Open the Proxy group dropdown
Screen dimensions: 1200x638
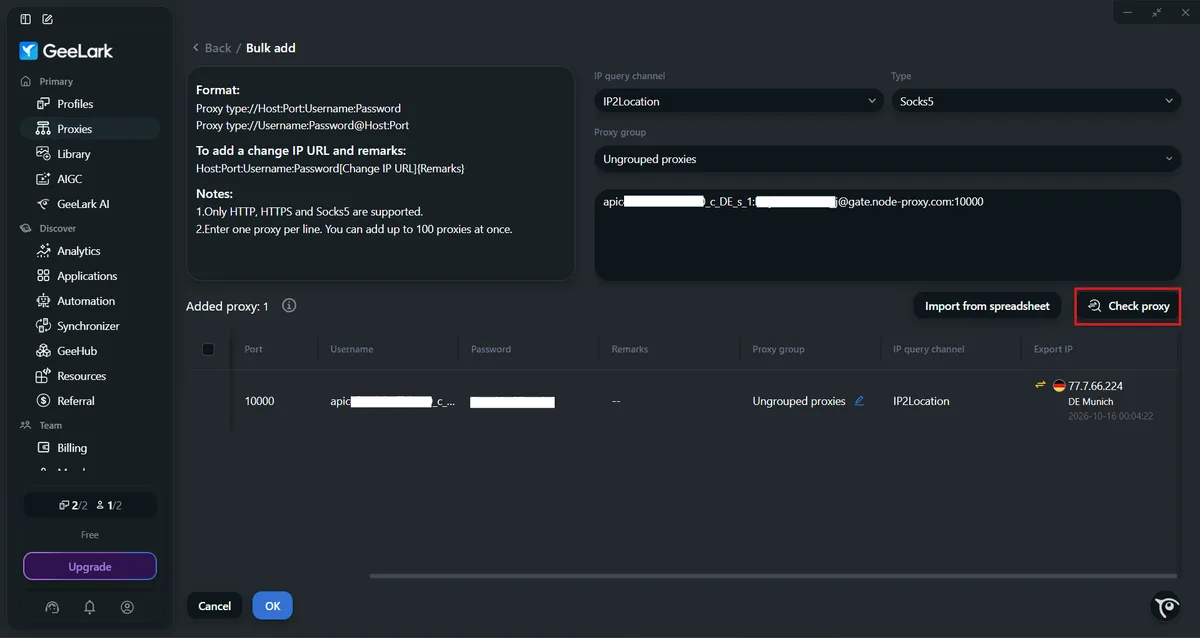[887, 159]
